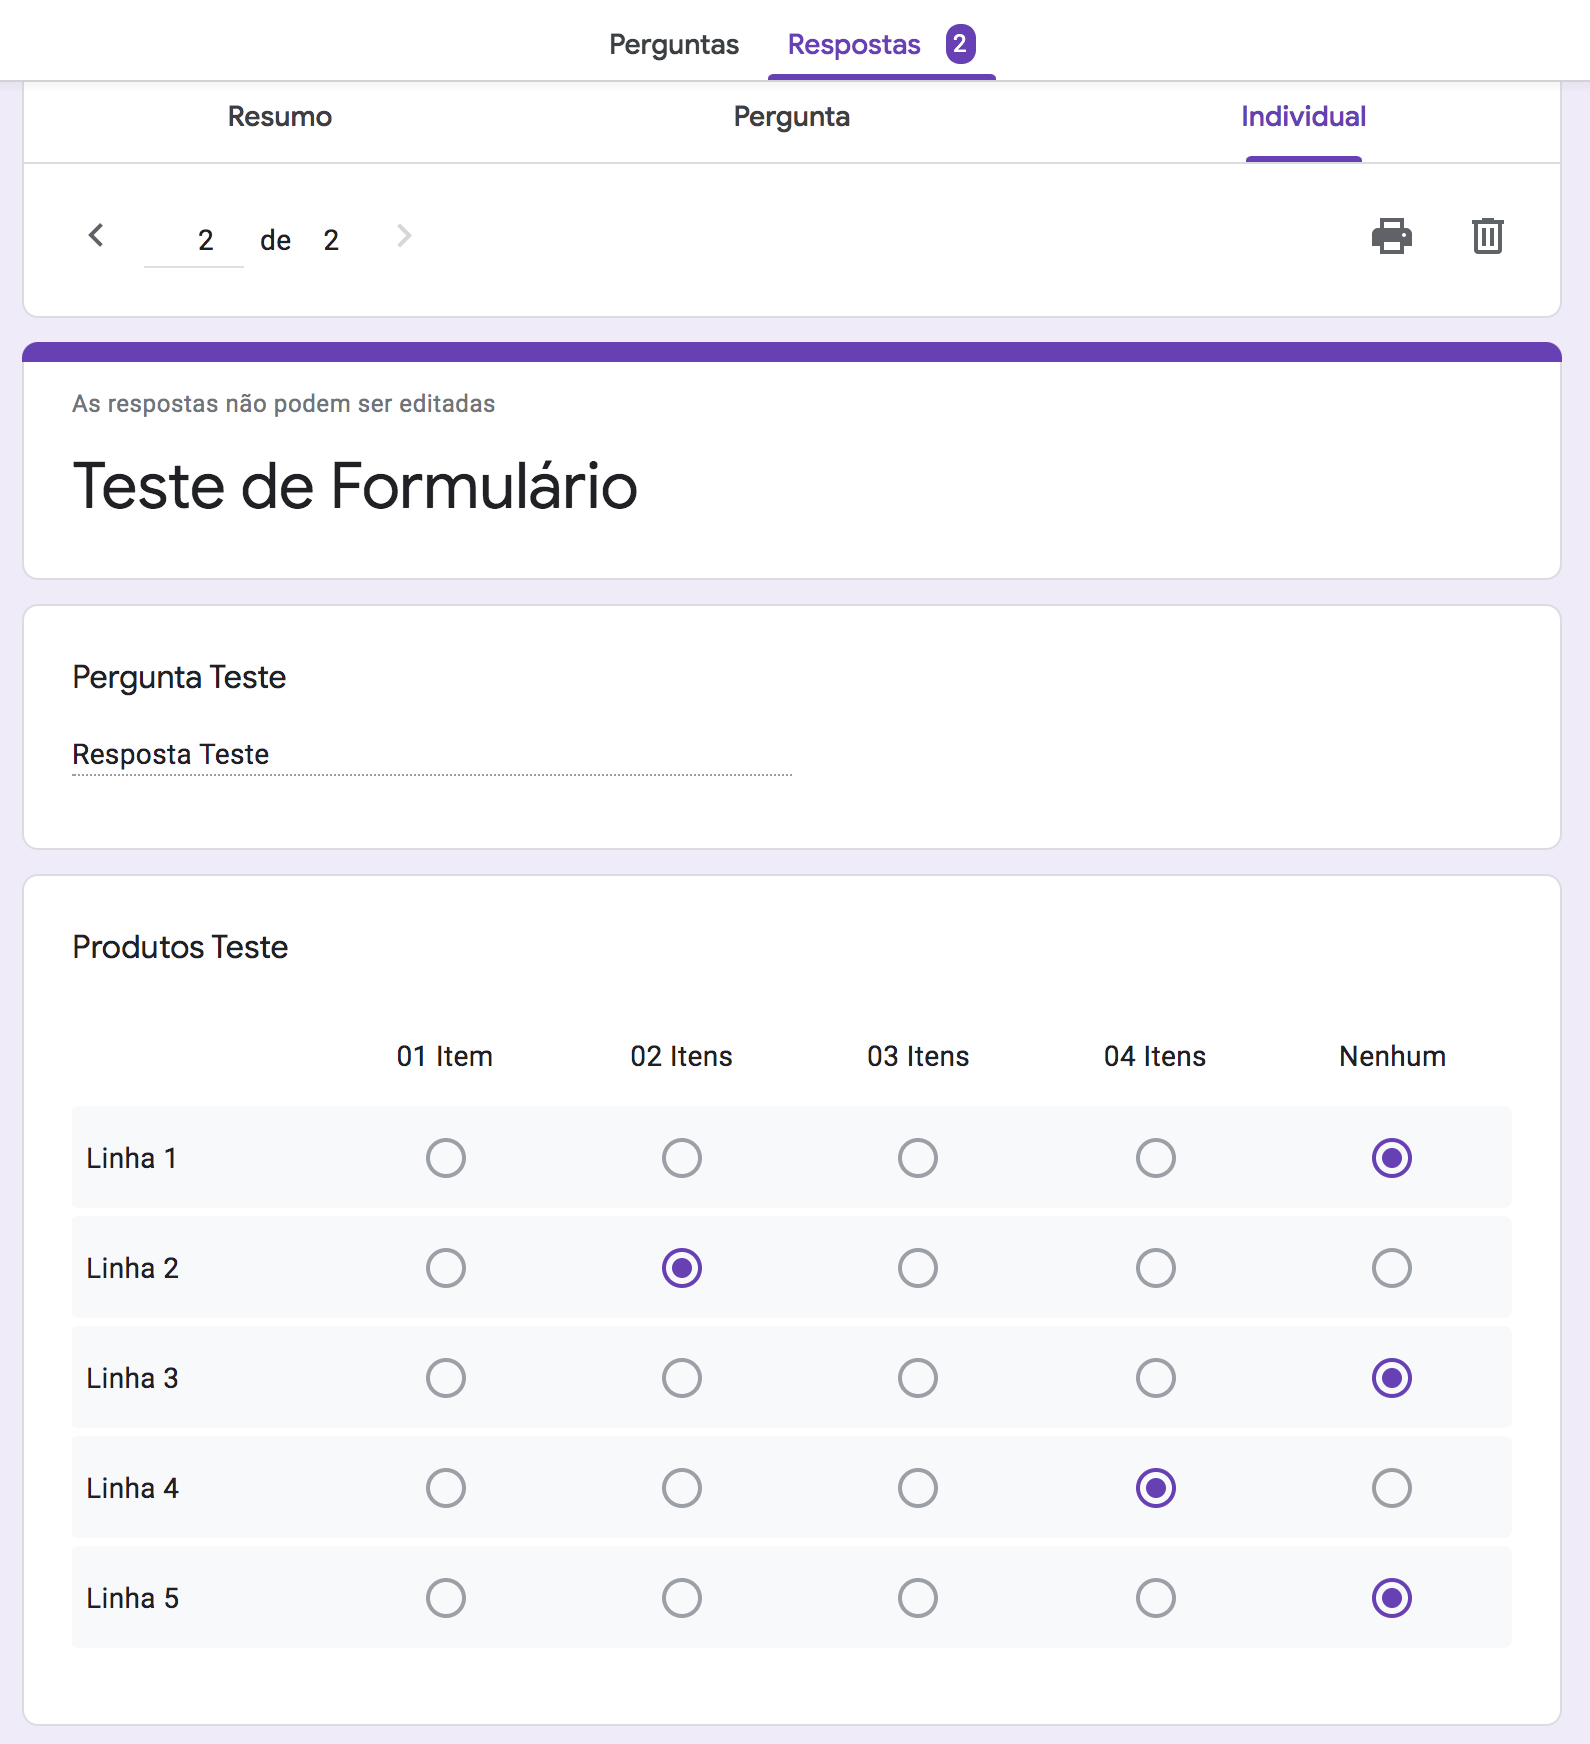Choose 02 Itens radio for Linha 2

(681, 1268)
